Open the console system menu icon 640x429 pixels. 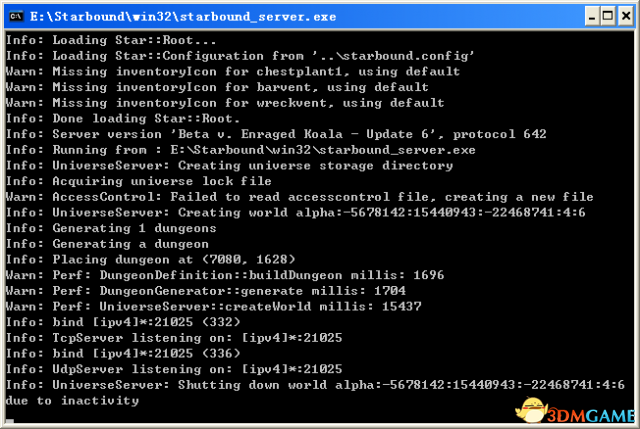pos(16,16)
